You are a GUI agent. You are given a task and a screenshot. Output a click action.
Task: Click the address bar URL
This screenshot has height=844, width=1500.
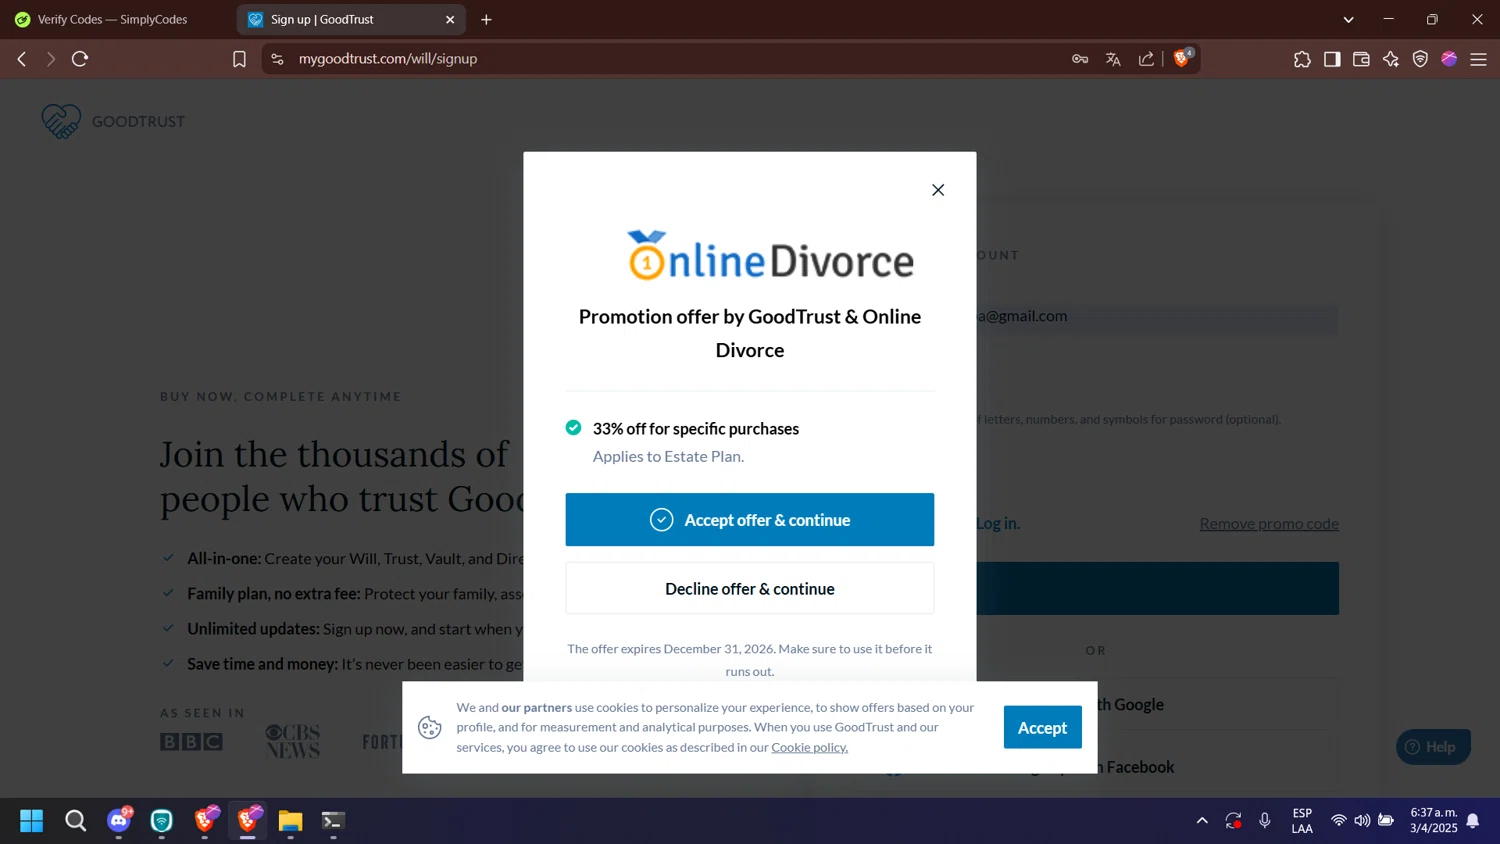click(x=388, y=59)
